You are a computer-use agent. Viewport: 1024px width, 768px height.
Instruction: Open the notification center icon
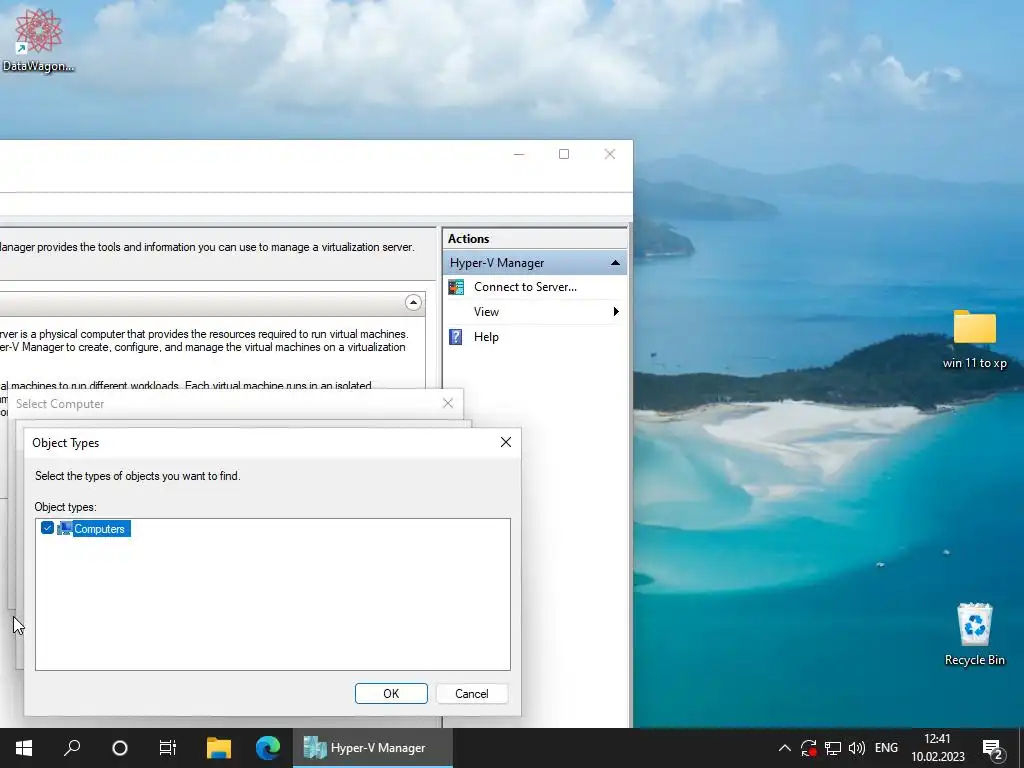pyautogui.click(x=992, y=748)
